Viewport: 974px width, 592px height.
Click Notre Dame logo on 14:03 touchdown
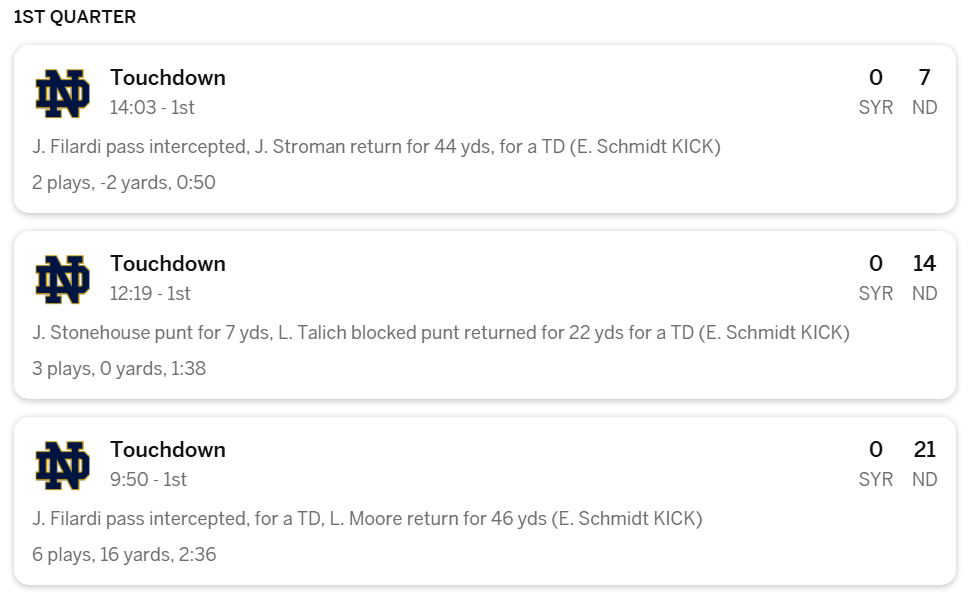[x=62, y=93]
